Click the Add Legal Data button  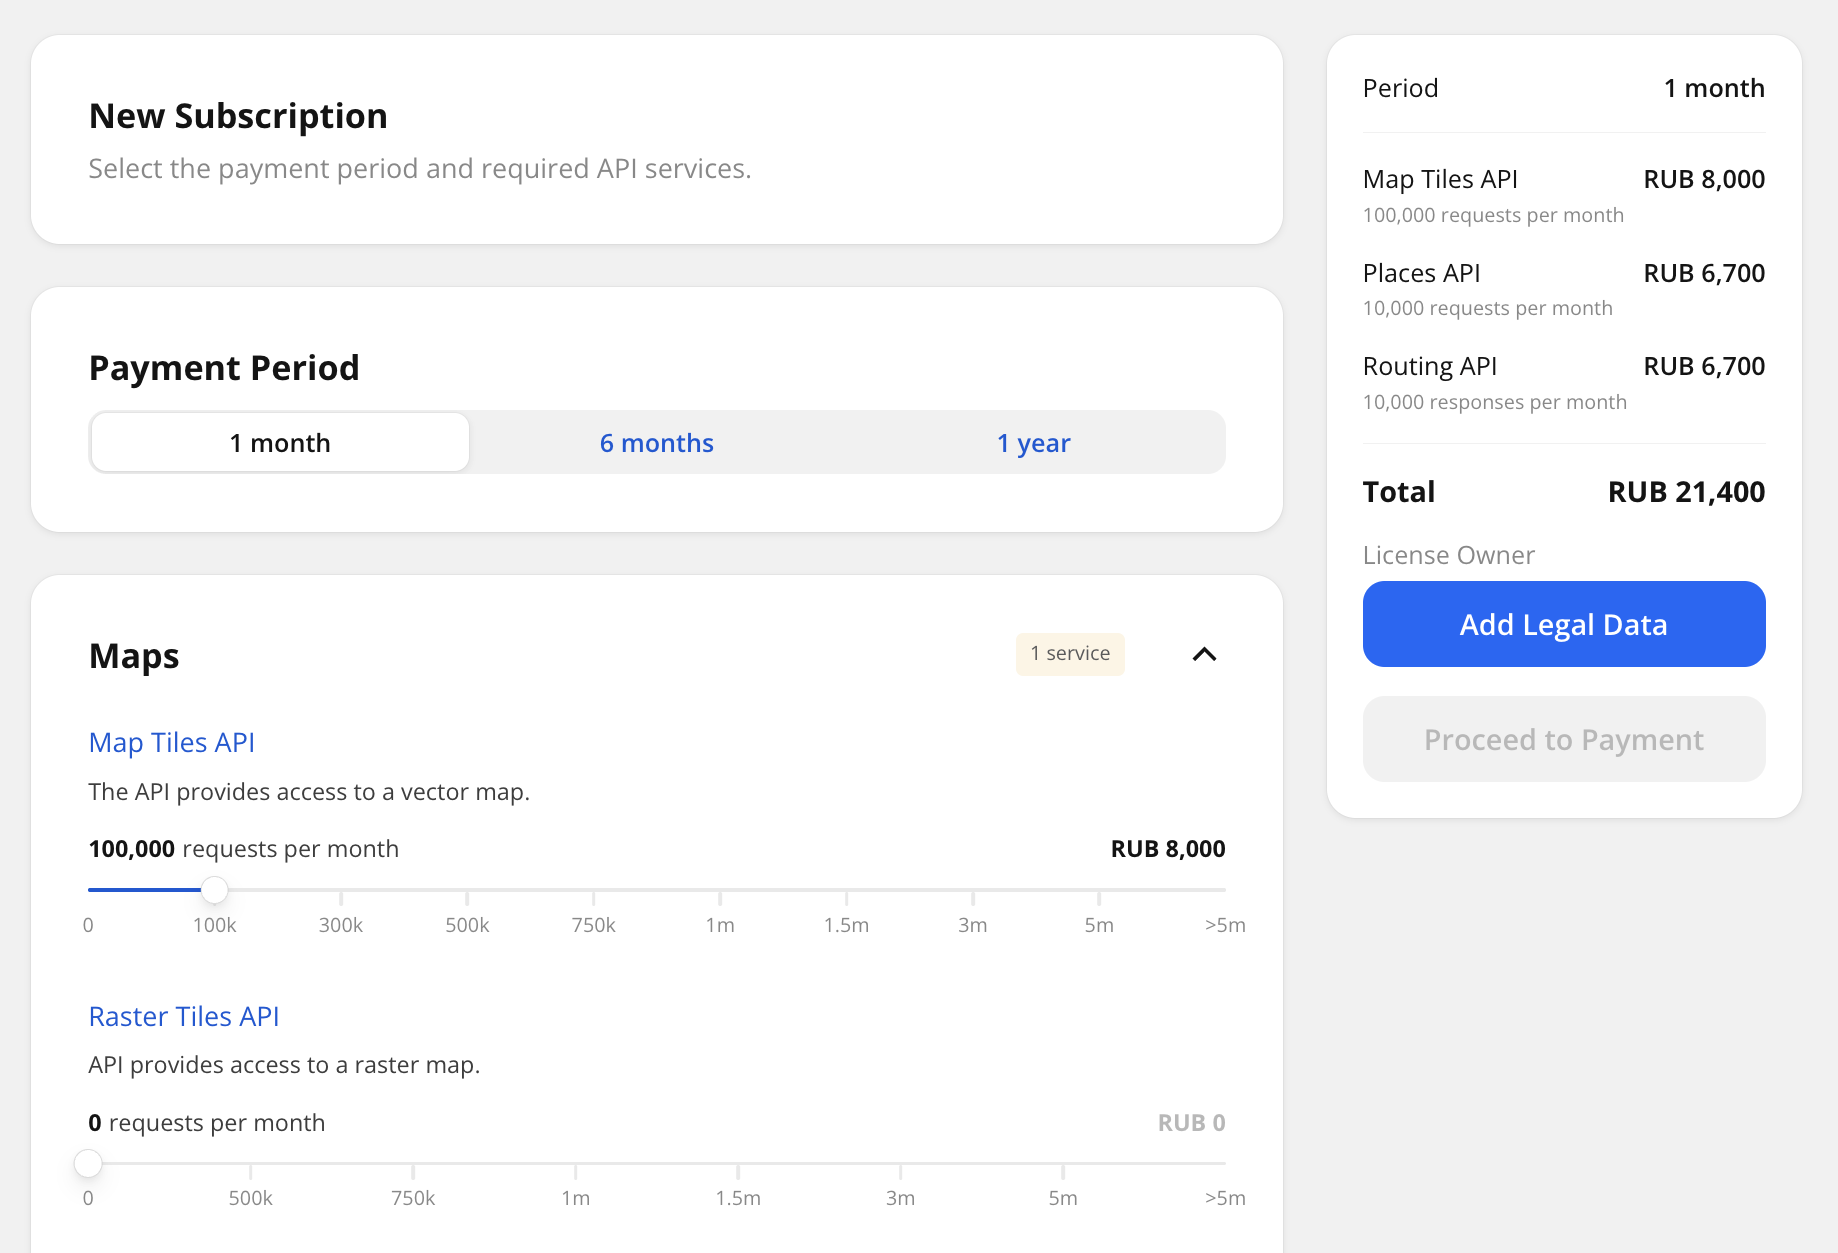click(1563, 624)
